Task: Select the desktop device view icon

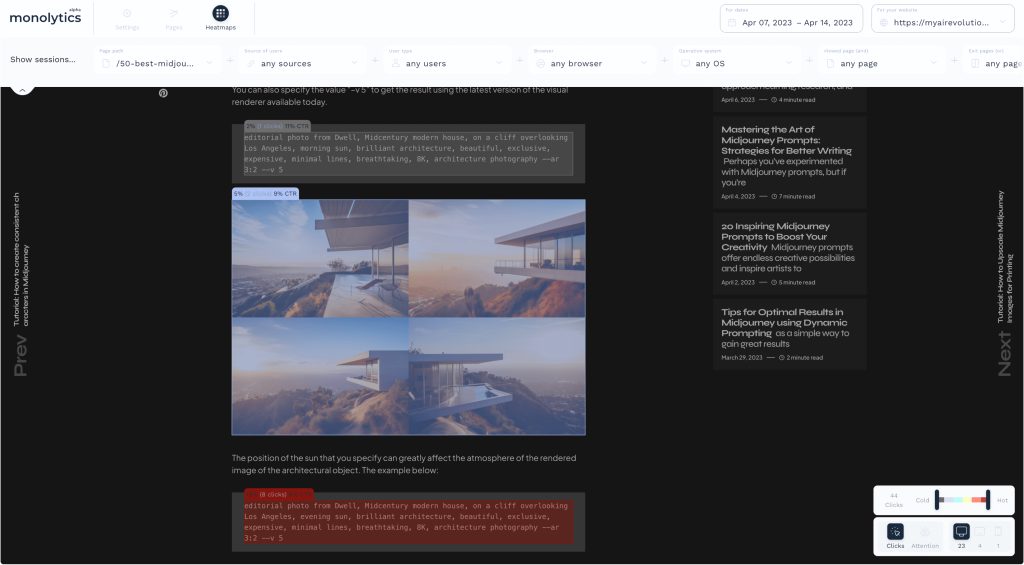Action: coord(961,532)
